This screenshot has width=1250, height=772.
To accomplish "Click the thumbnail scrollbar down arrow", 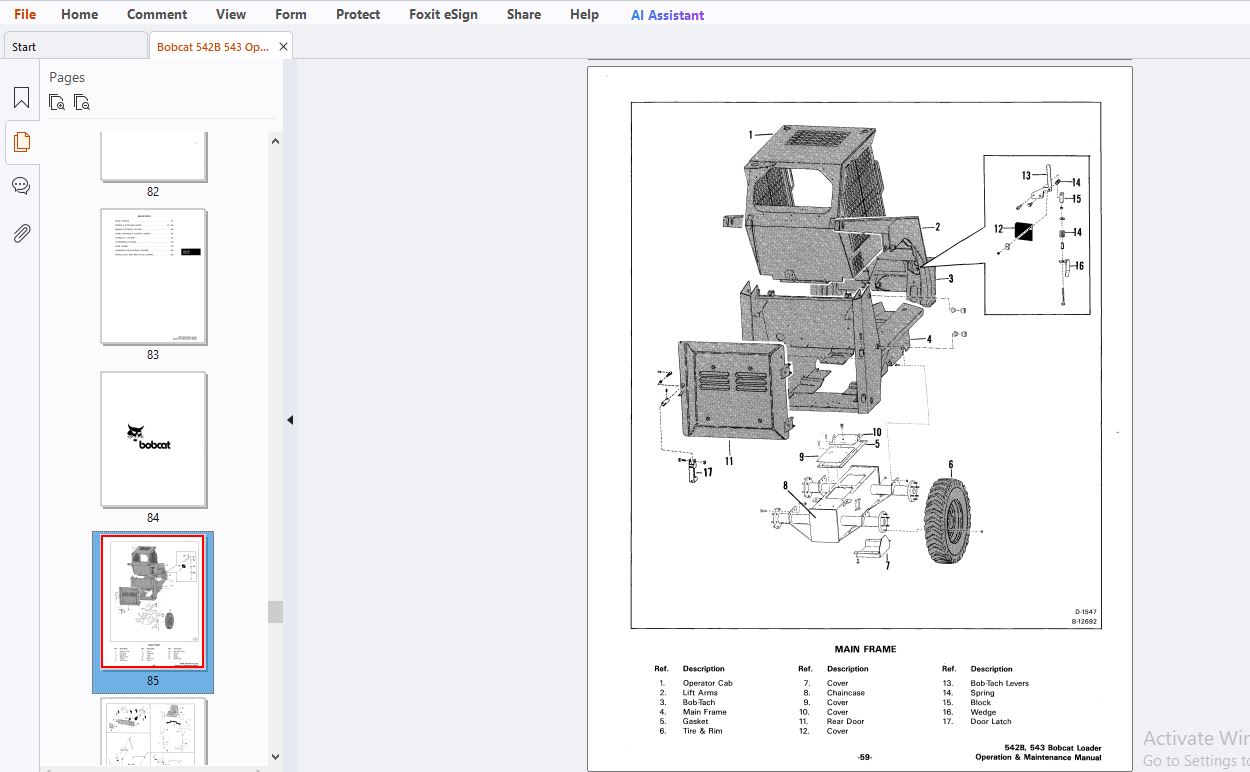I will click(x=275, y=757).
